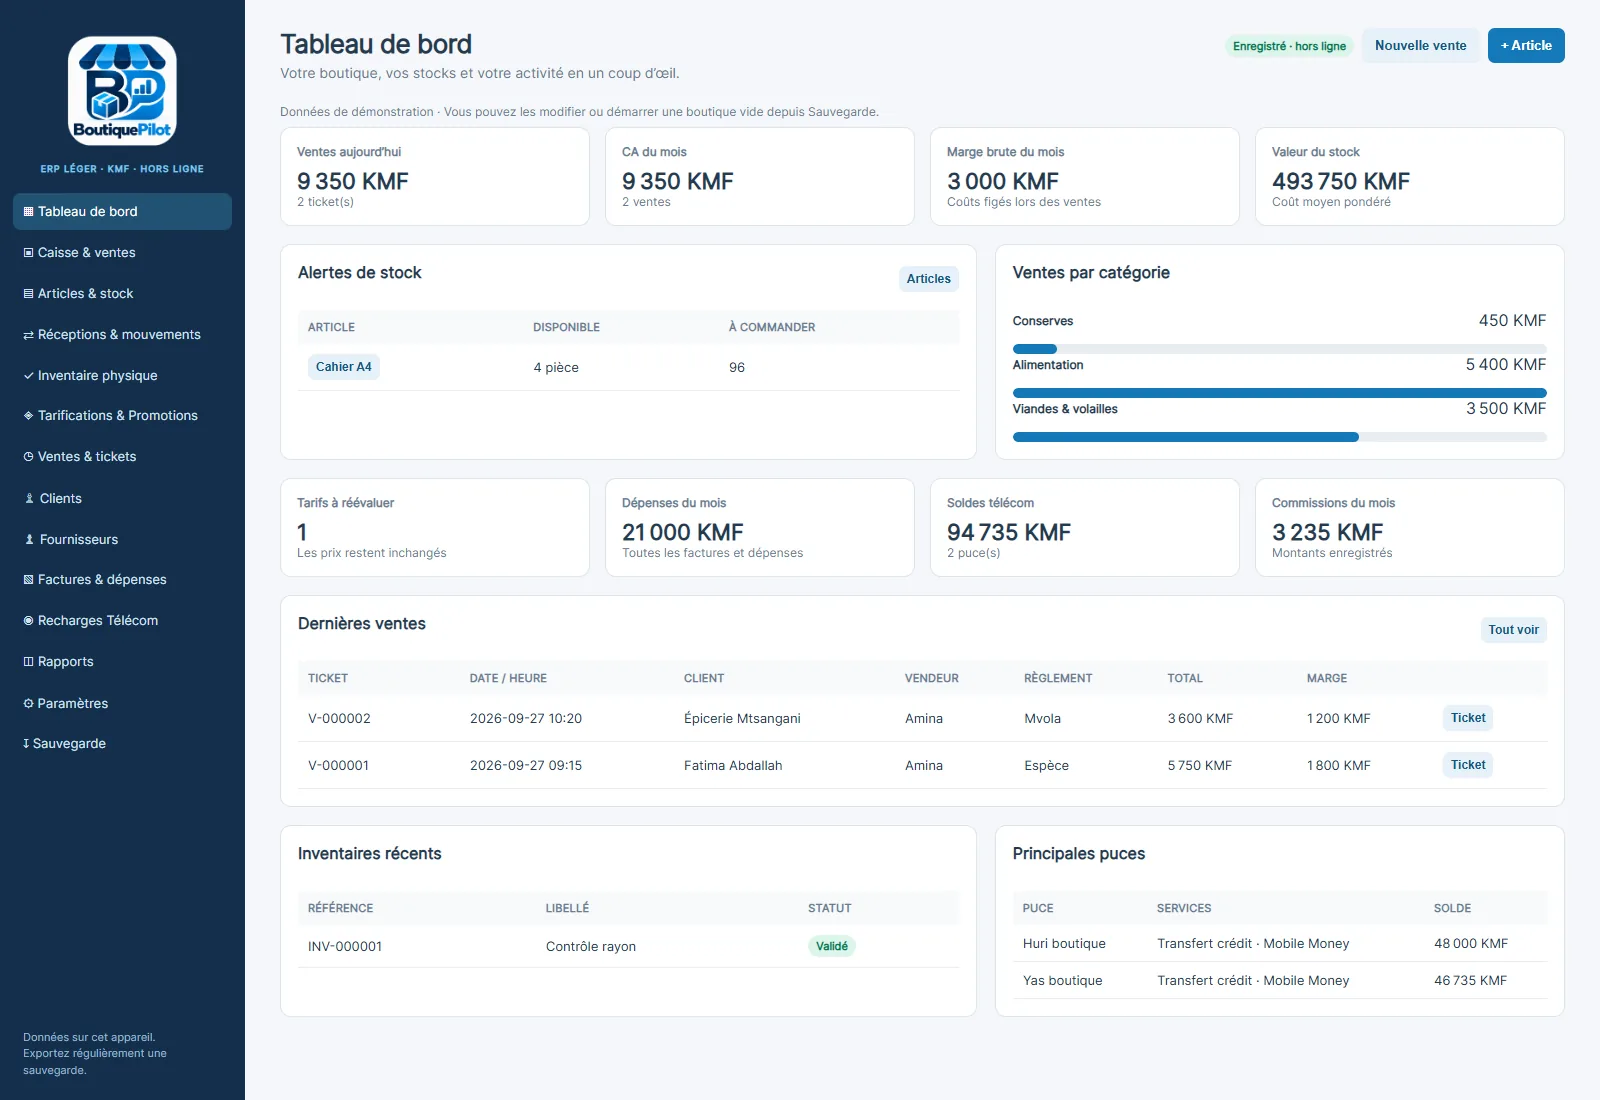1600x1100 pixels.
Task: Click the Ventes aujourd'hui card
Action: tap(435, 176)
